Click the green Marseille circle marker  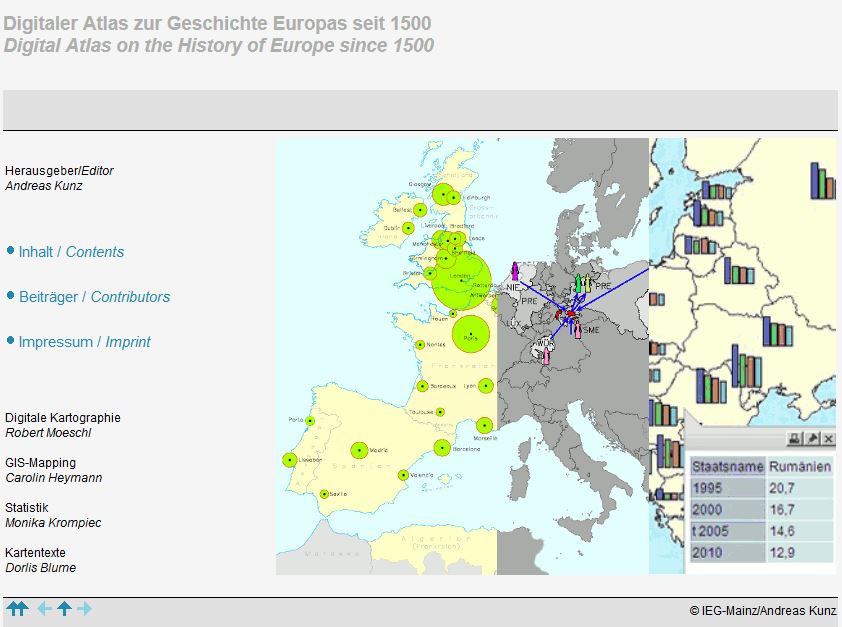(485, 425)
